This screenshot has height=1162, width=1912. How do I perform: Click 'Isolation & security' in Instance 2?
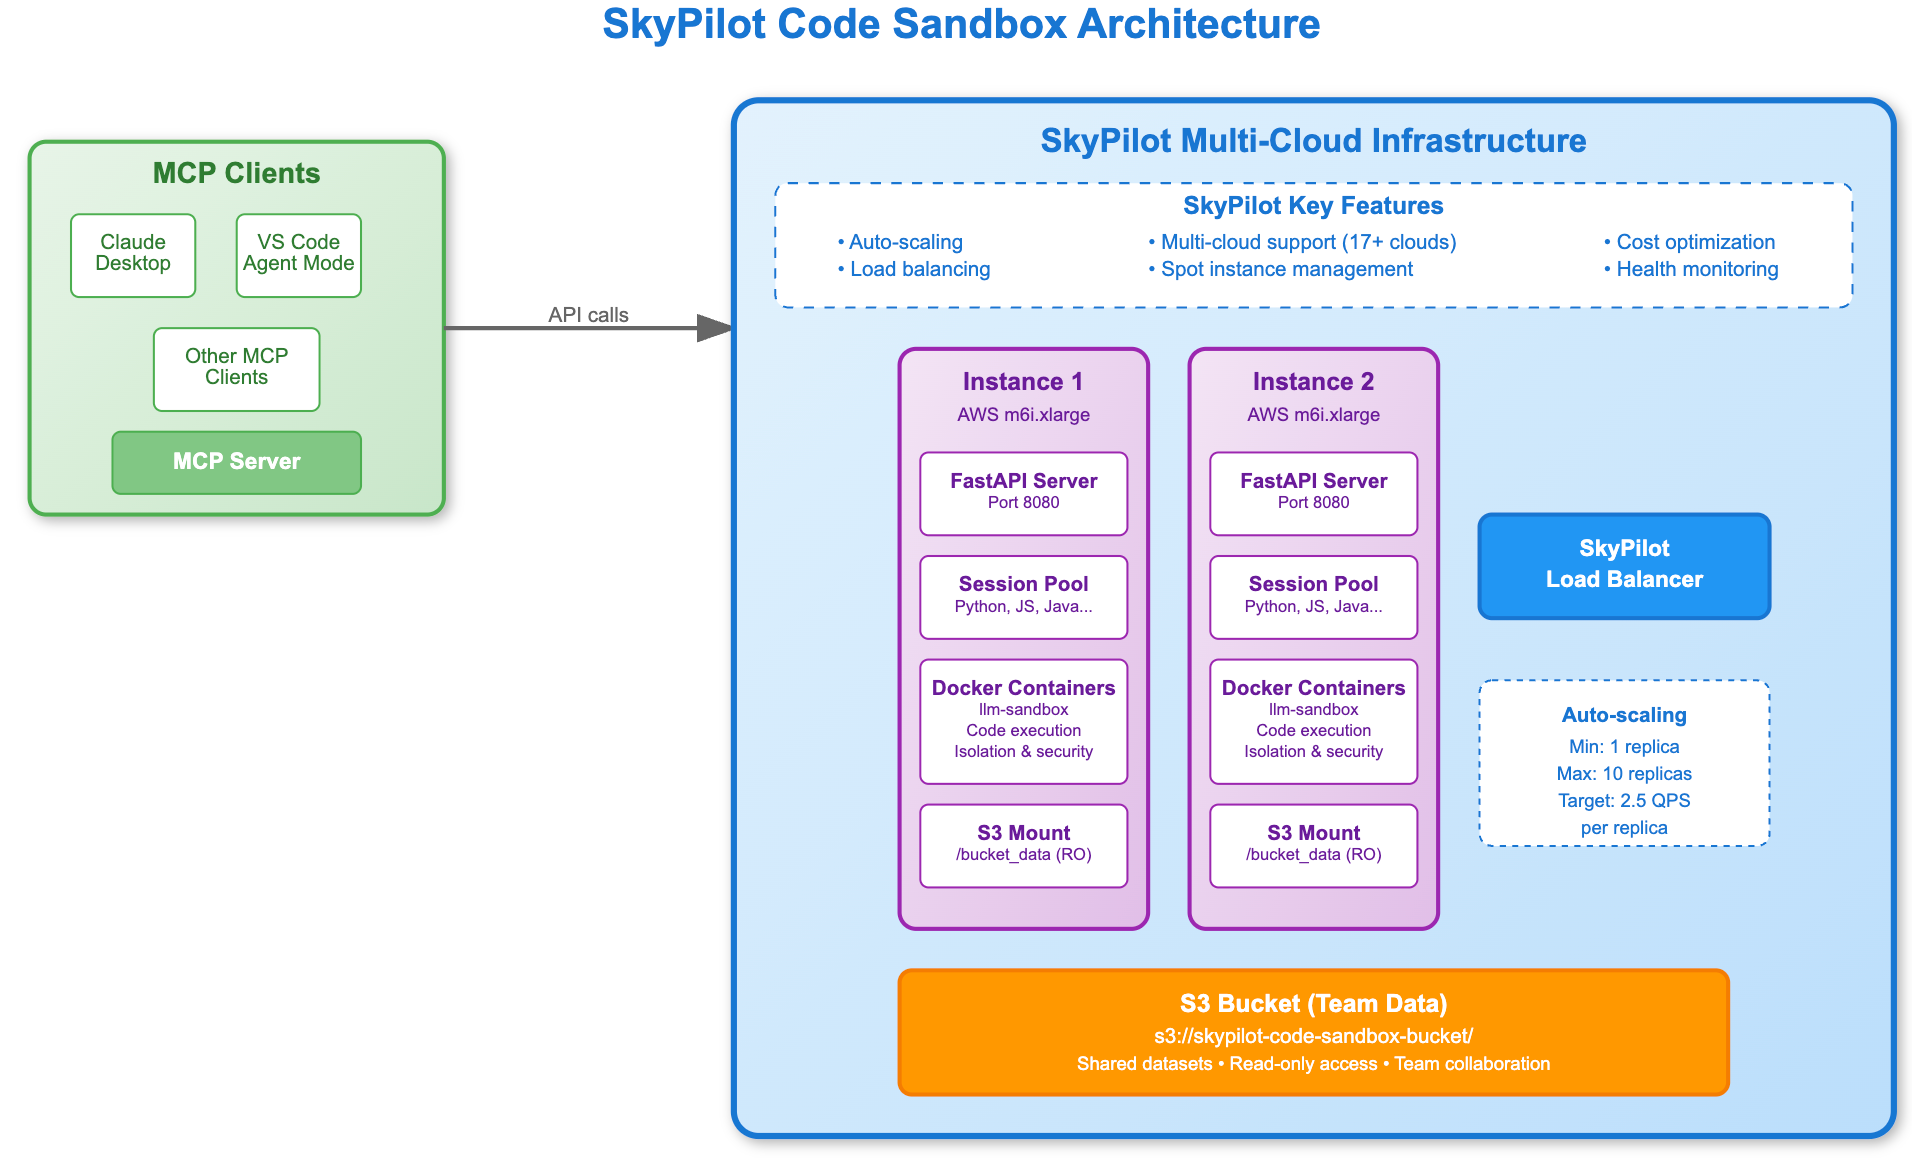1313,752
